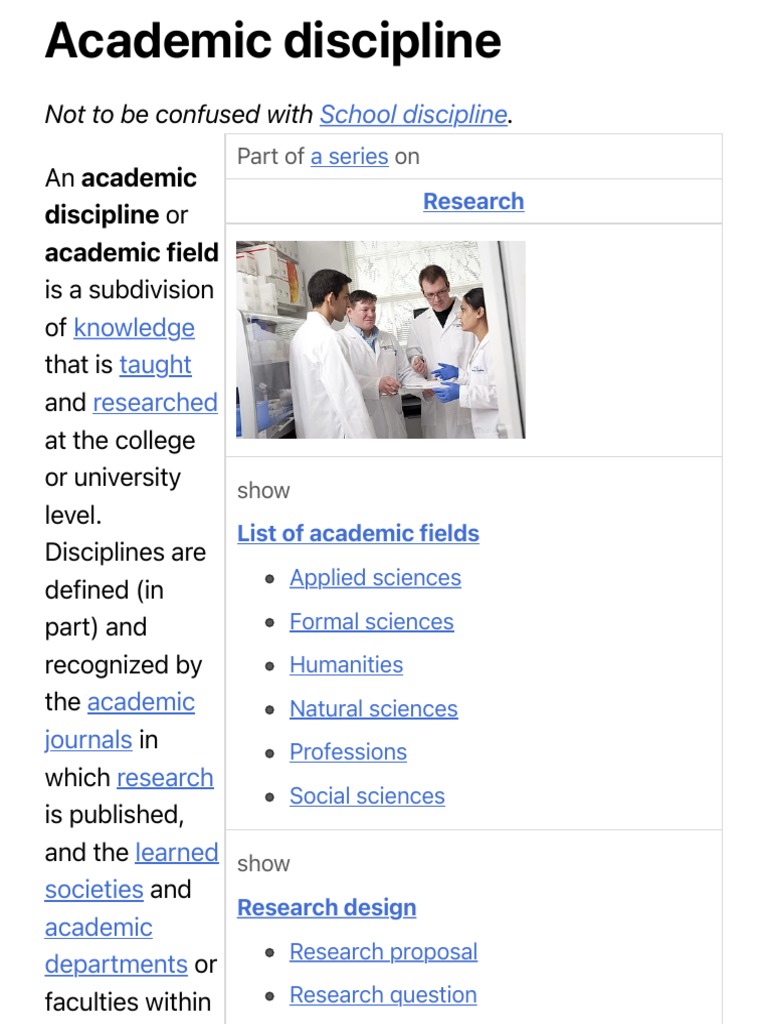Click the Professions link
Screen dimensions: 768x1024
point(348,752)
